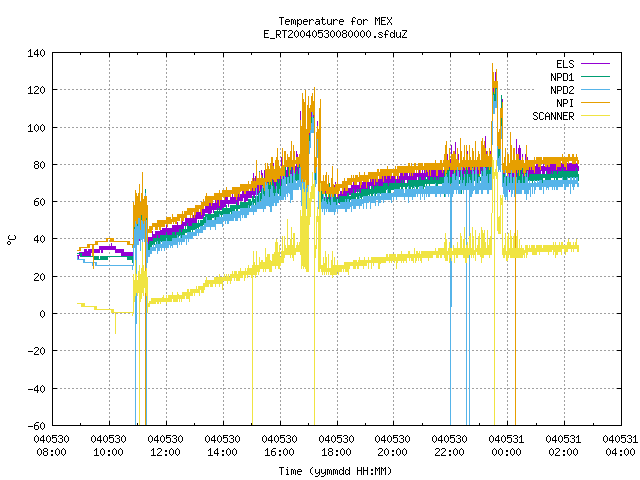The image size is (640, 480).
Task: Click the y-axis tick label 100
Action: [x=36, y=128]
